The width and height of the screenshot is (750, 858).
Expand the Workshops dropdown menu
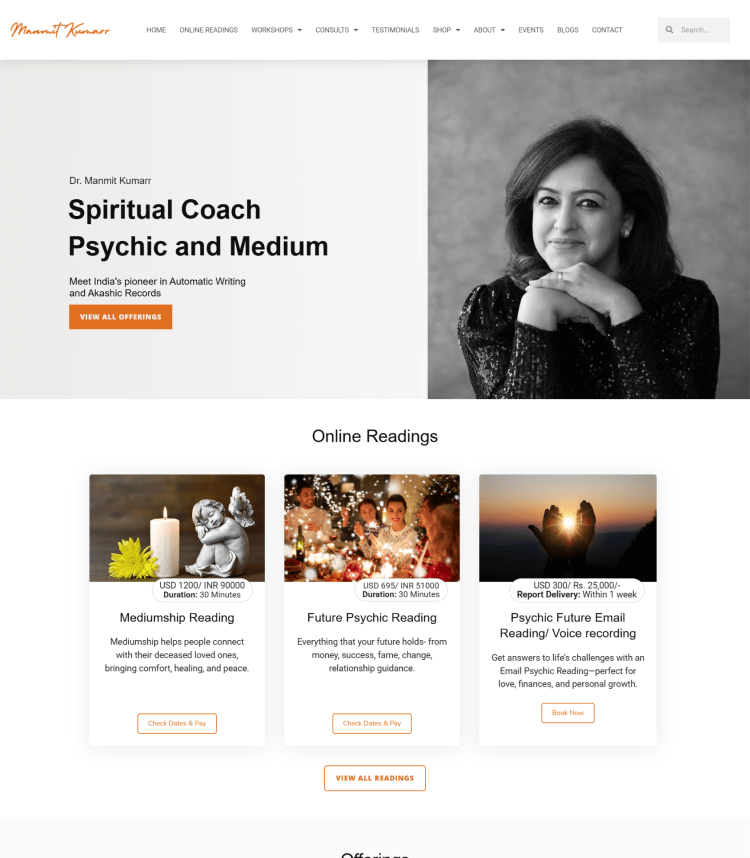coord(276,30)
